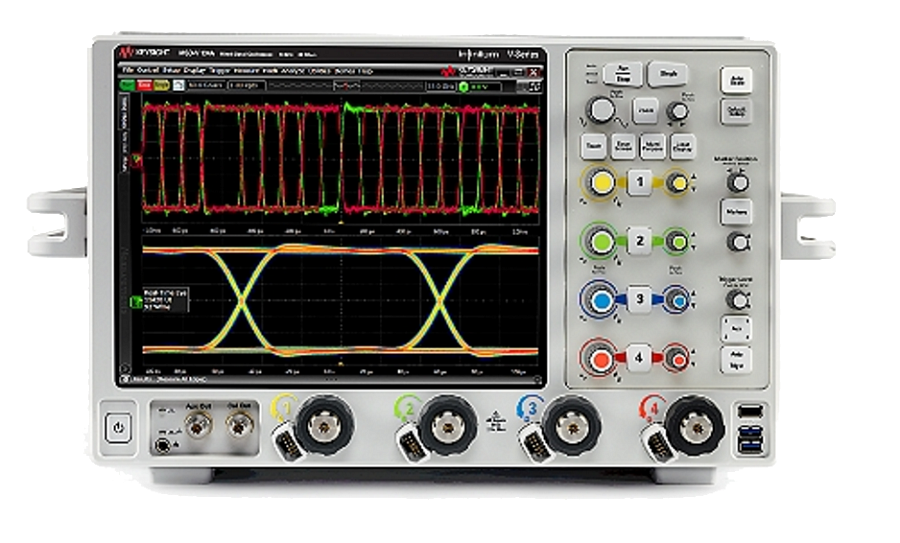Image resolution: width=900 pixels, height=543 pixels.
Task: Click the red channel 4 vertical scale knob
Action: click(600, 359)
